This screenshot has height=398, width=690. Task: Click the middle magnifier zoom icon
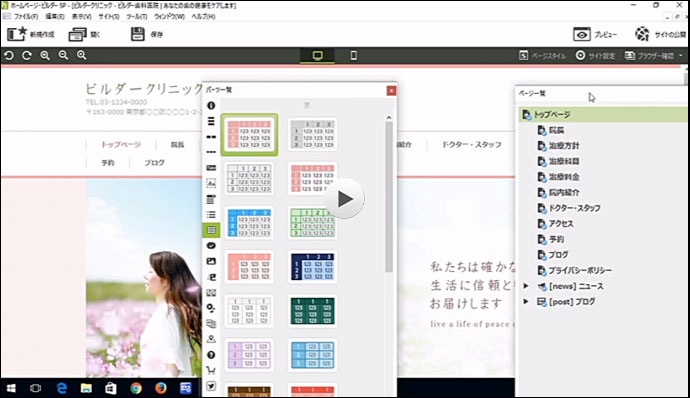[x=63, y=55]
